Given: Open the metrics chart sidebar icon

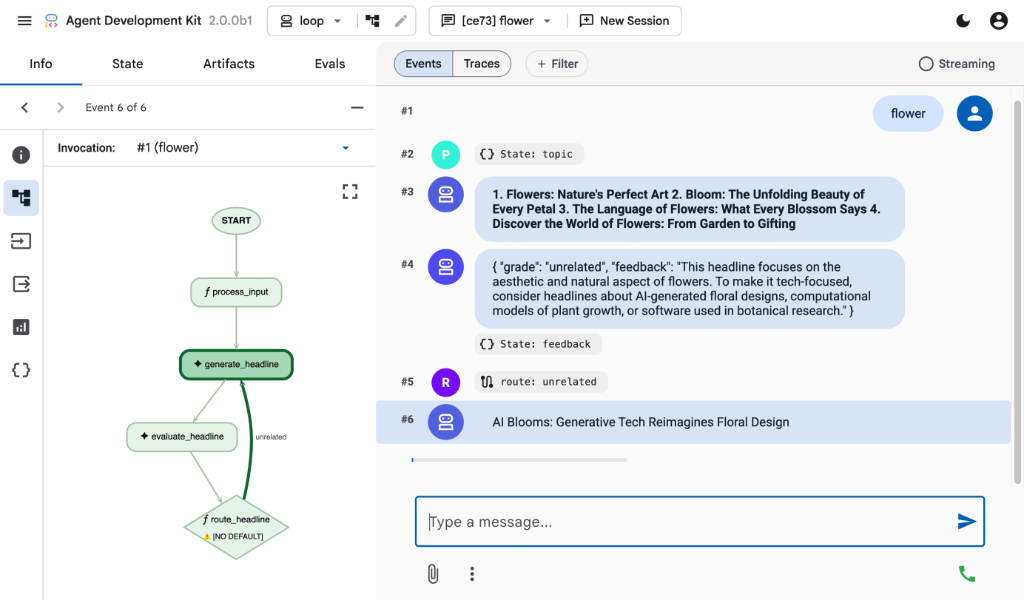Looking at the screenshot, I should [x=21, y=327].
